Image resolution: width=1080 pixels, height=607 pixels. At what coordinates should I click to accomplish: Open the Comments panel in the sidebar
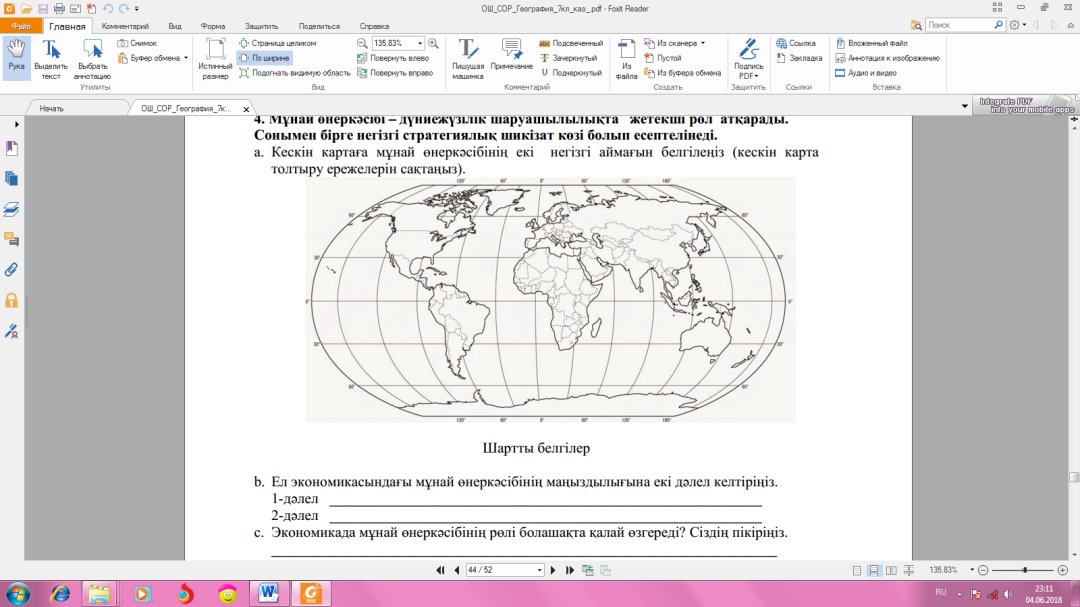12,239
